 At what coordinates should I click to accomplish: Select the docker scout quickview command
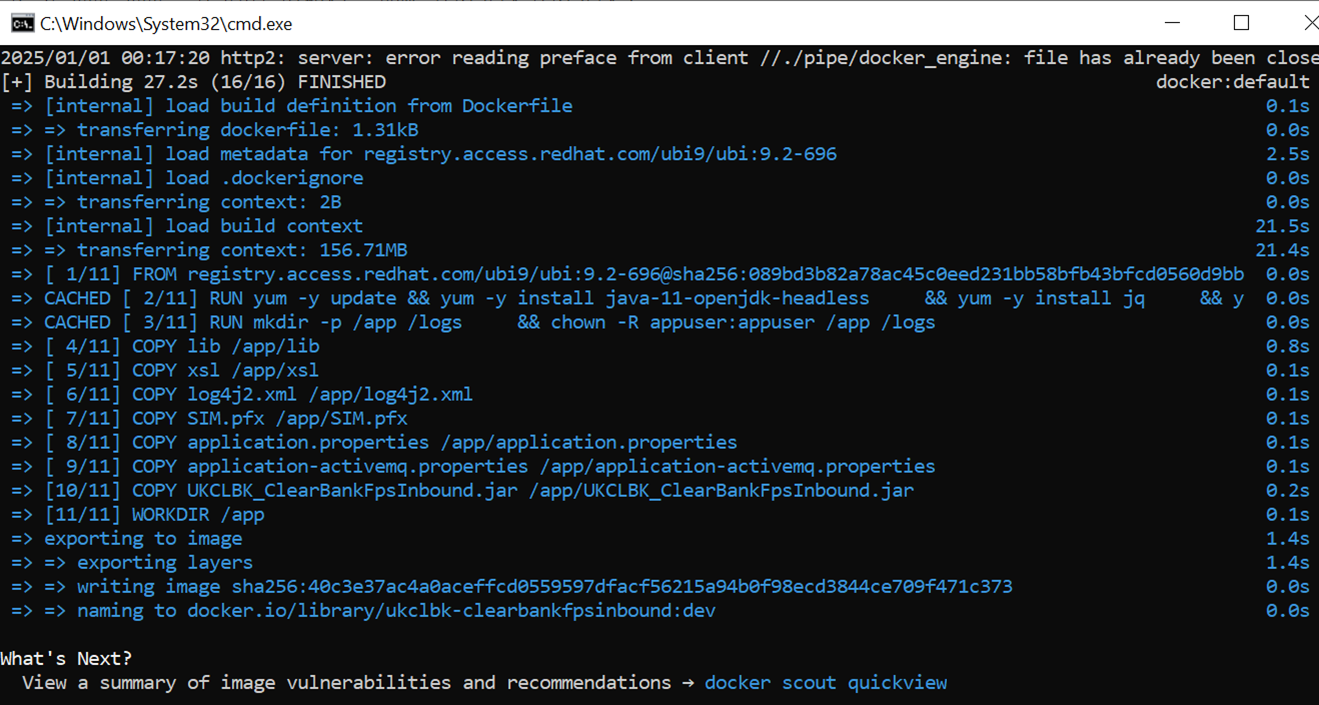827,682
